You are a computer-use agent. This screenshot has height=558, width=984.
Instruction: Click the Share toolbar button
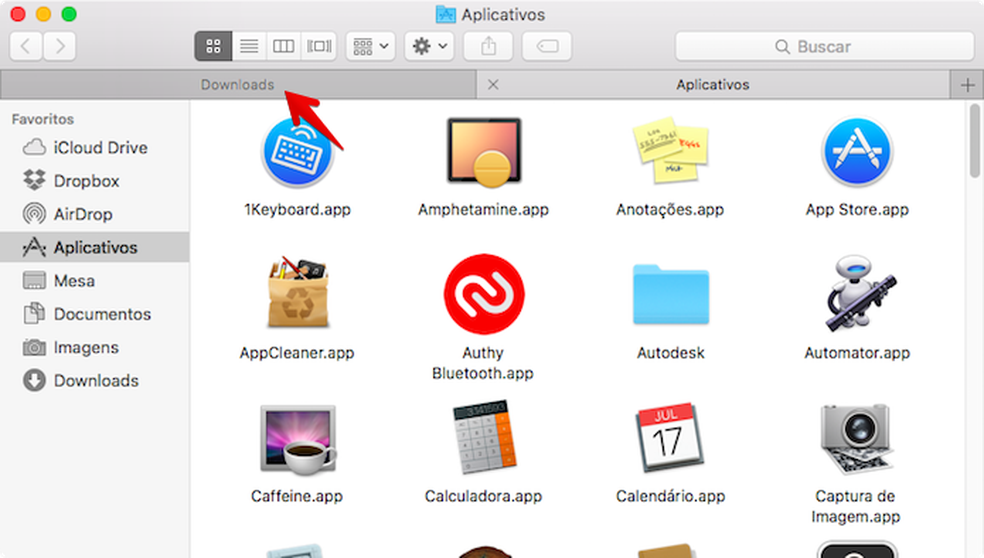(x=488, y=46)
